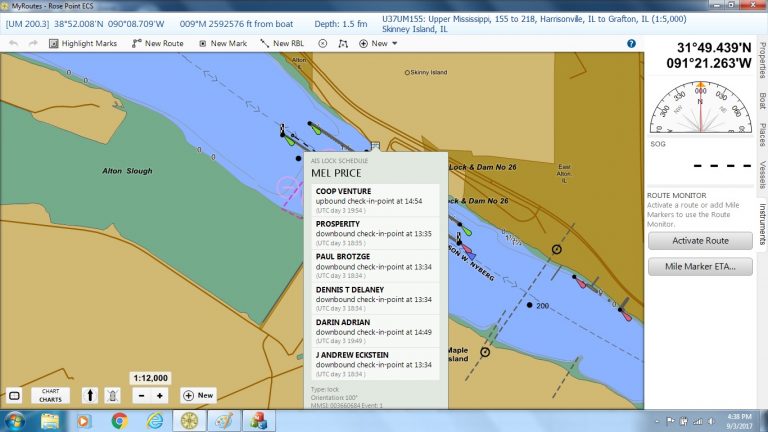Open the Places side tab
The height and width of the screenshot is (432, 768).
click(762, 134)
